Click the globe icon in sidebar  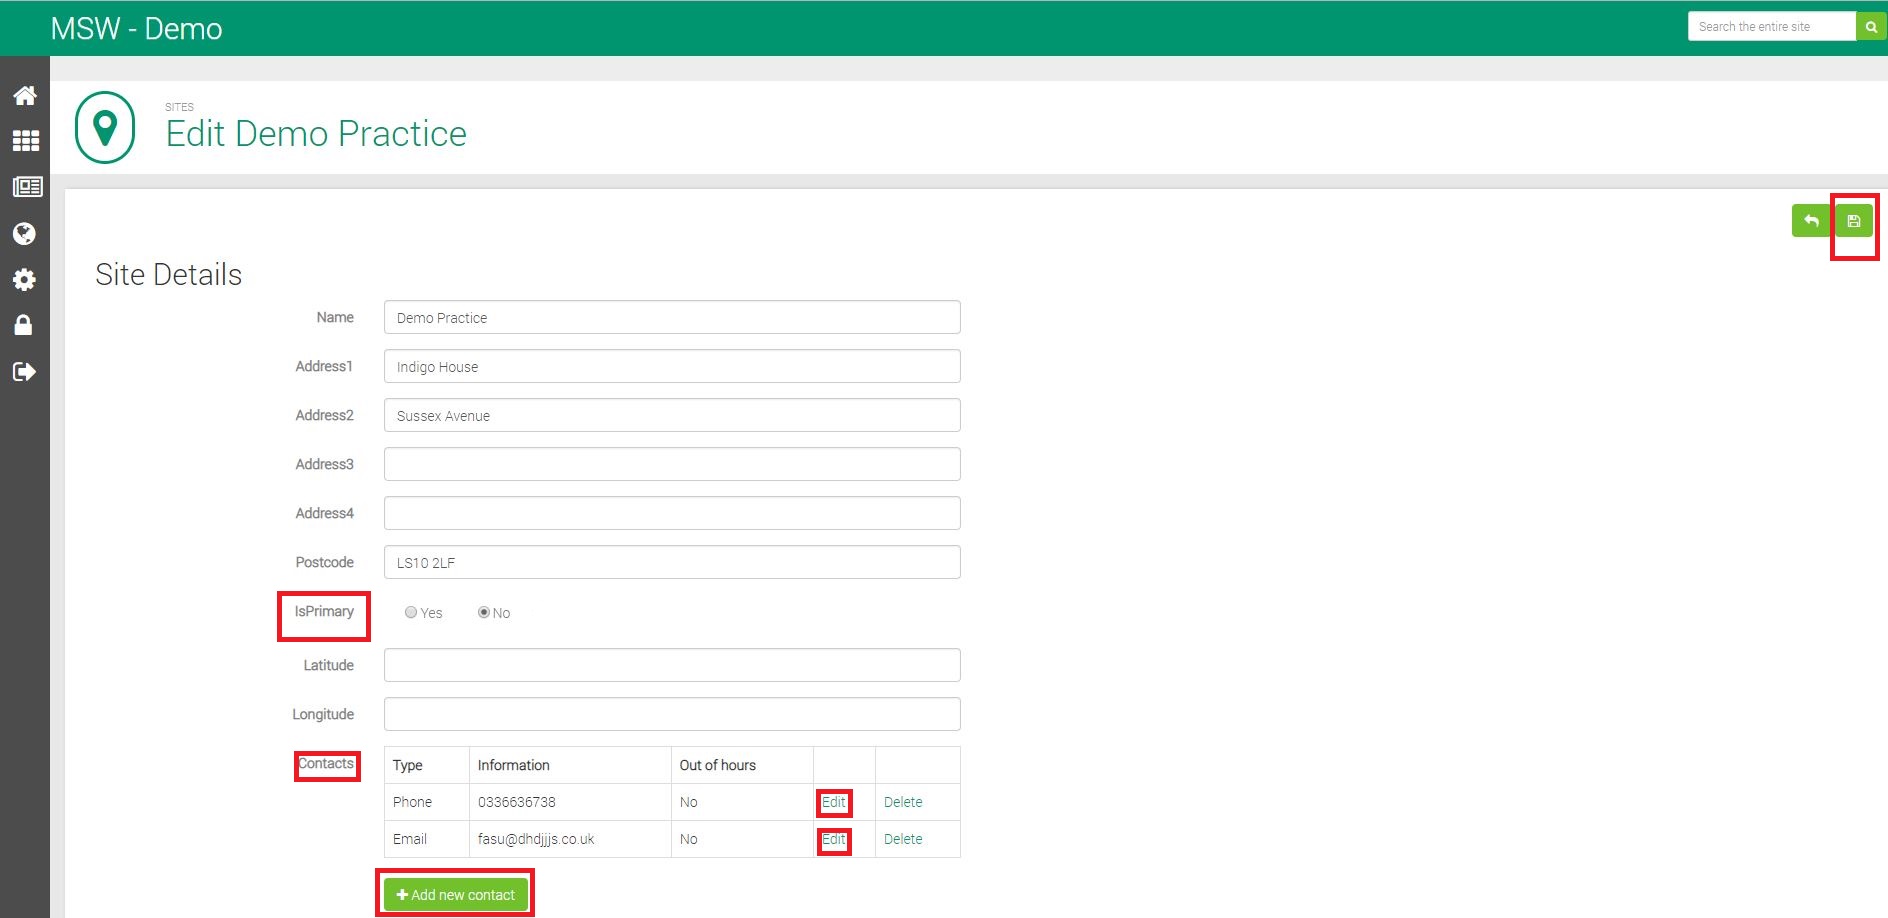click(x=25, y=233)
